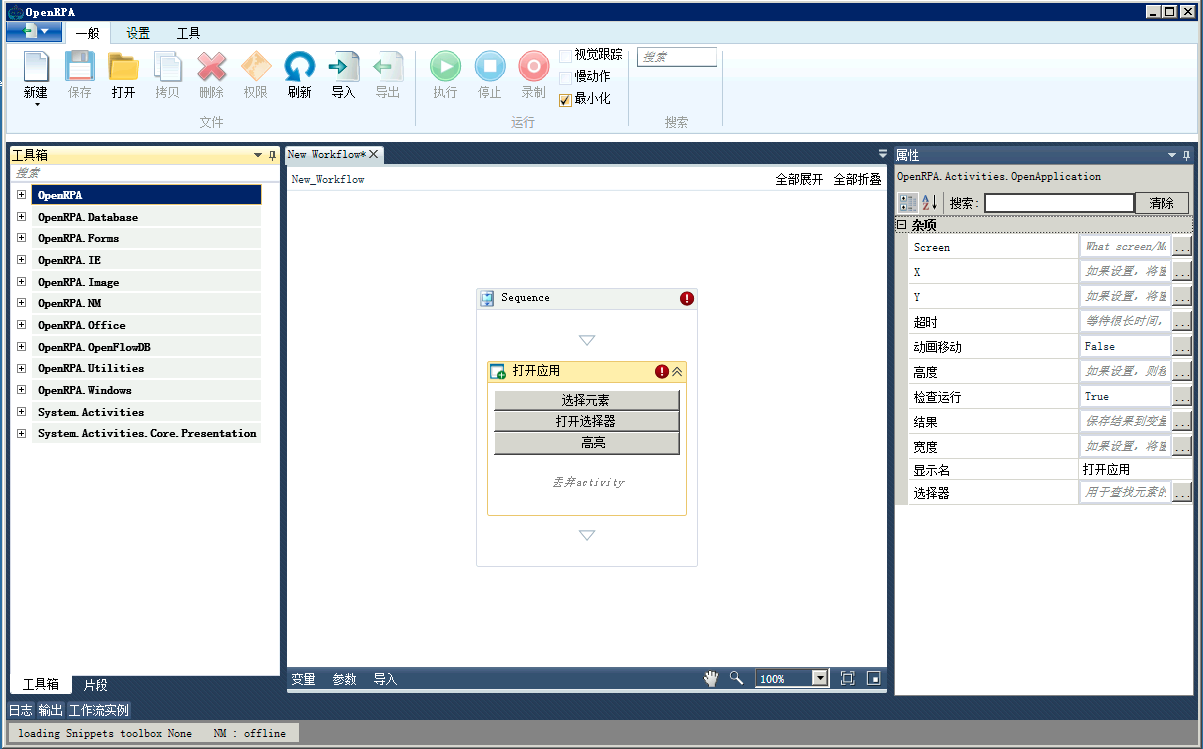Image resolution: width=1203 pixels, height=749 pixels.
Task: Click the 新建 (New) ribbon icon
Action: point(36,66)
